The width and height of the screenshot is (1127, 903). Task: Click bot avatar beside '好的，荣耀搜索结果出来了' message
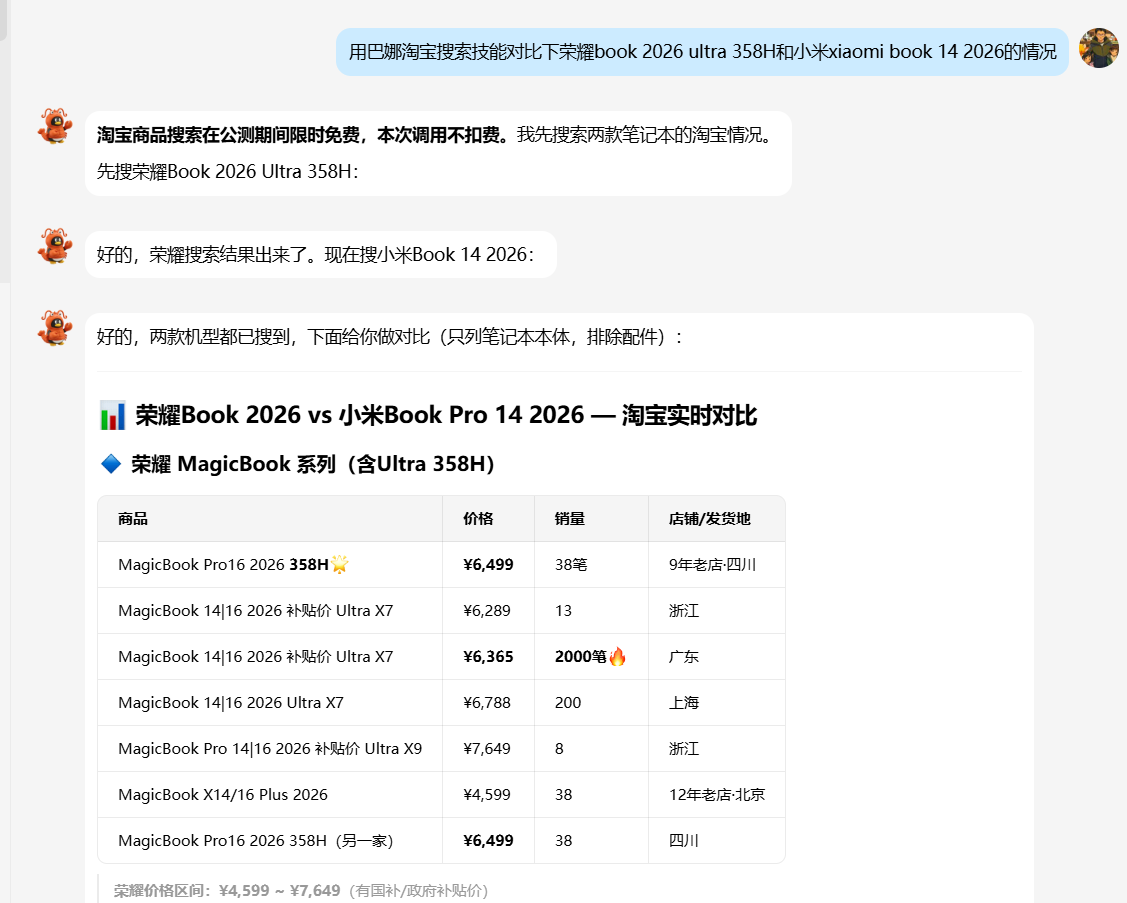tap(55, 247)
